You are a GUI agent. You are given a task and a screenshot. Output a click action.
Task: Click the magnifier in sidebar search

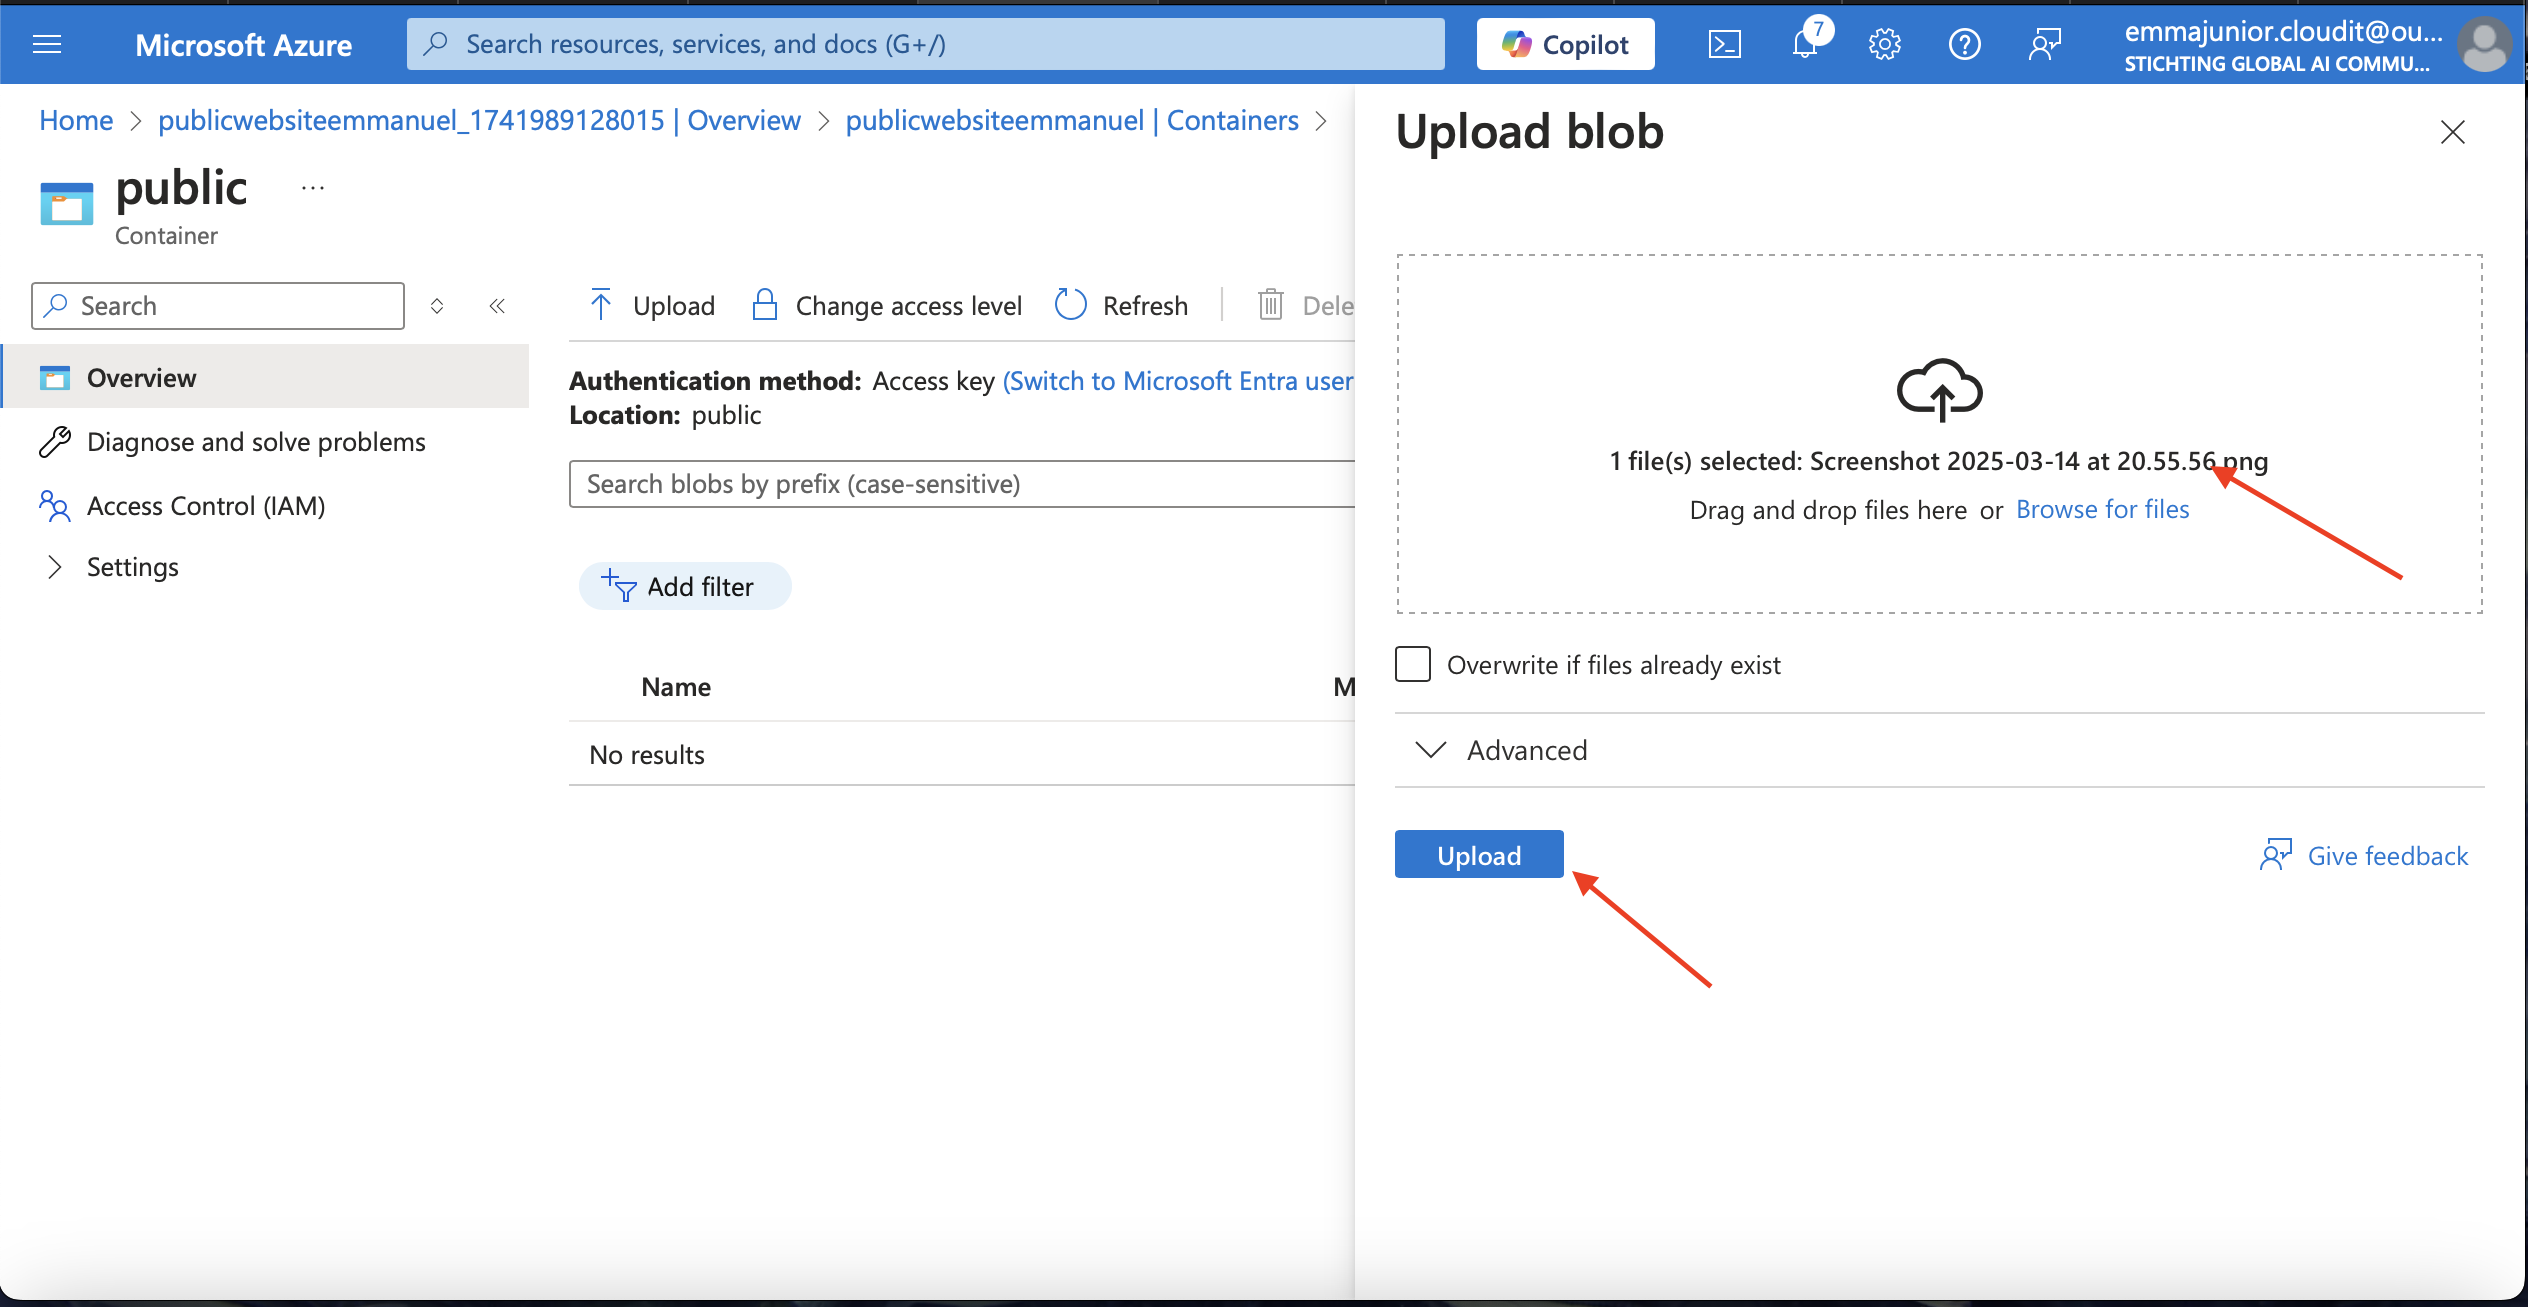tap(56, 305)
